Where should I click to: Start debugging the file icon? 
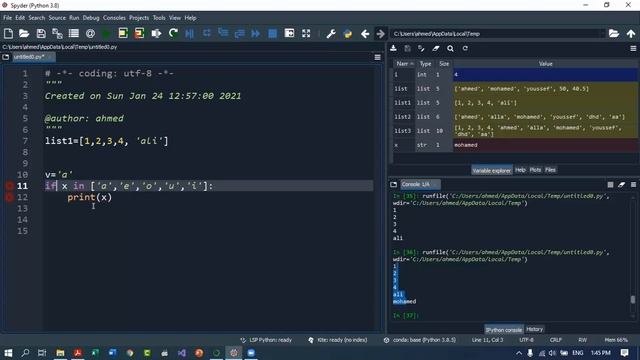189,33
